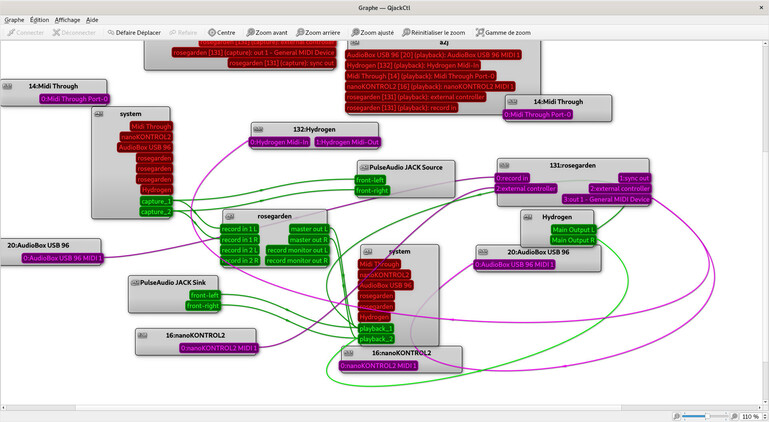Viewport: 769px width, 422px height.
Task: Click zoom-in magnifier beside zoom slider
Action: (734, 416)
